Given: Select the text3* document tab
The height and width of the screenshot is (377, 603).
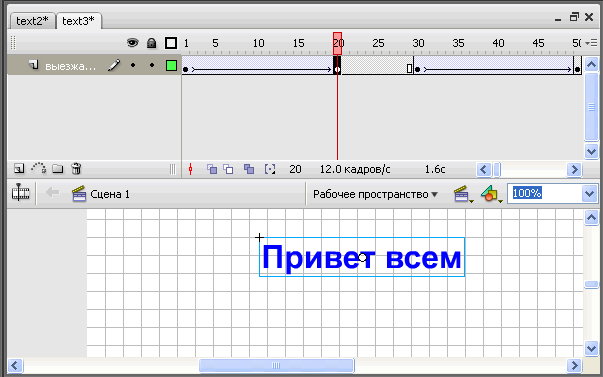Looking at the screenshot, I should [x=78, y=21].
